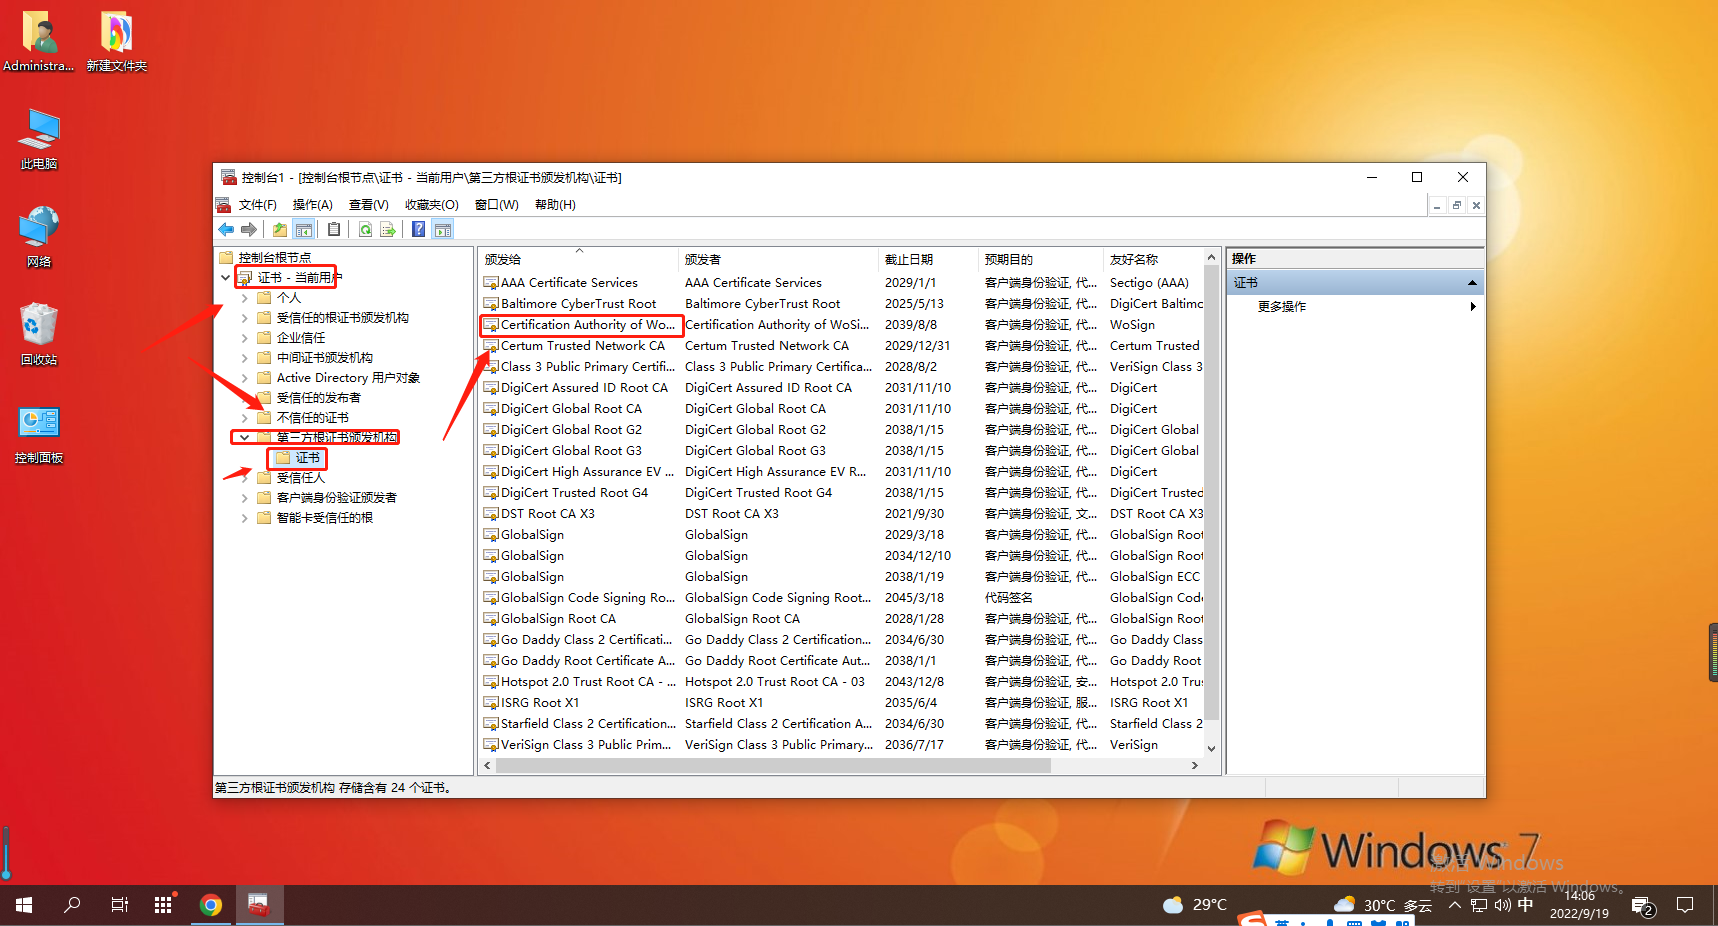The height and width of the screenshot is (926, 1718).
Task: Open the 收藏夹(O) menu
Action: (431, 205)
